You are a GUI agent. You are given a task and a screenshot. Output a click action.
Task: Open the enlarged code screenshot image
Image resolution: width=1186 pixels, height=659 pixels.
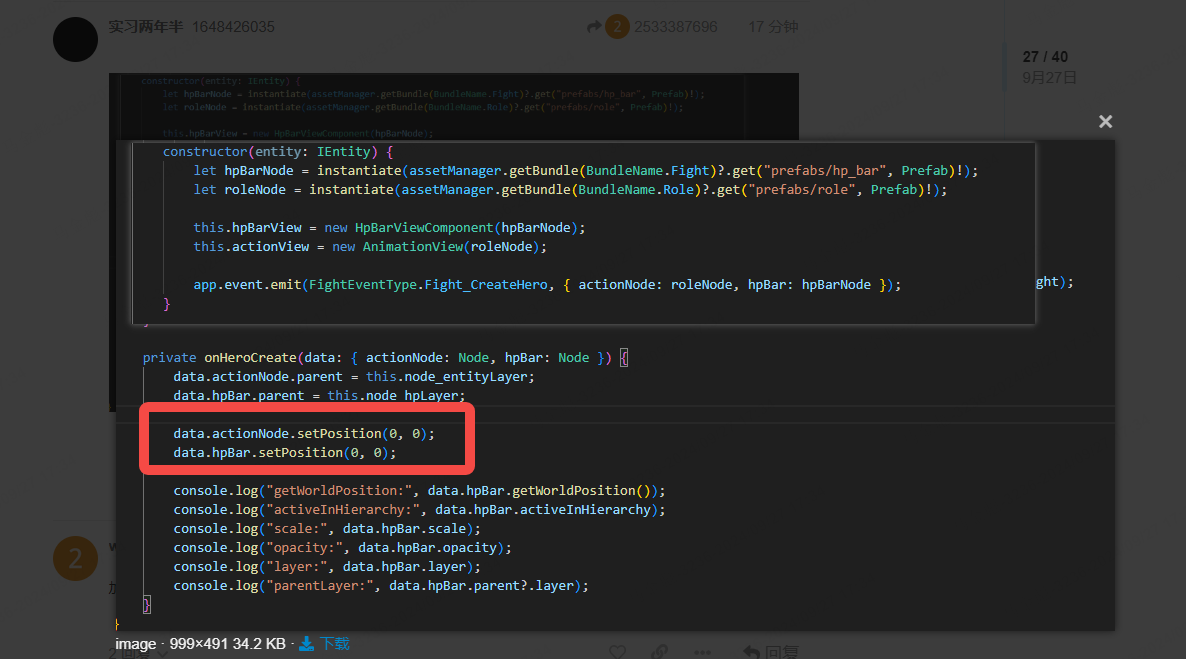pos(615,385)
